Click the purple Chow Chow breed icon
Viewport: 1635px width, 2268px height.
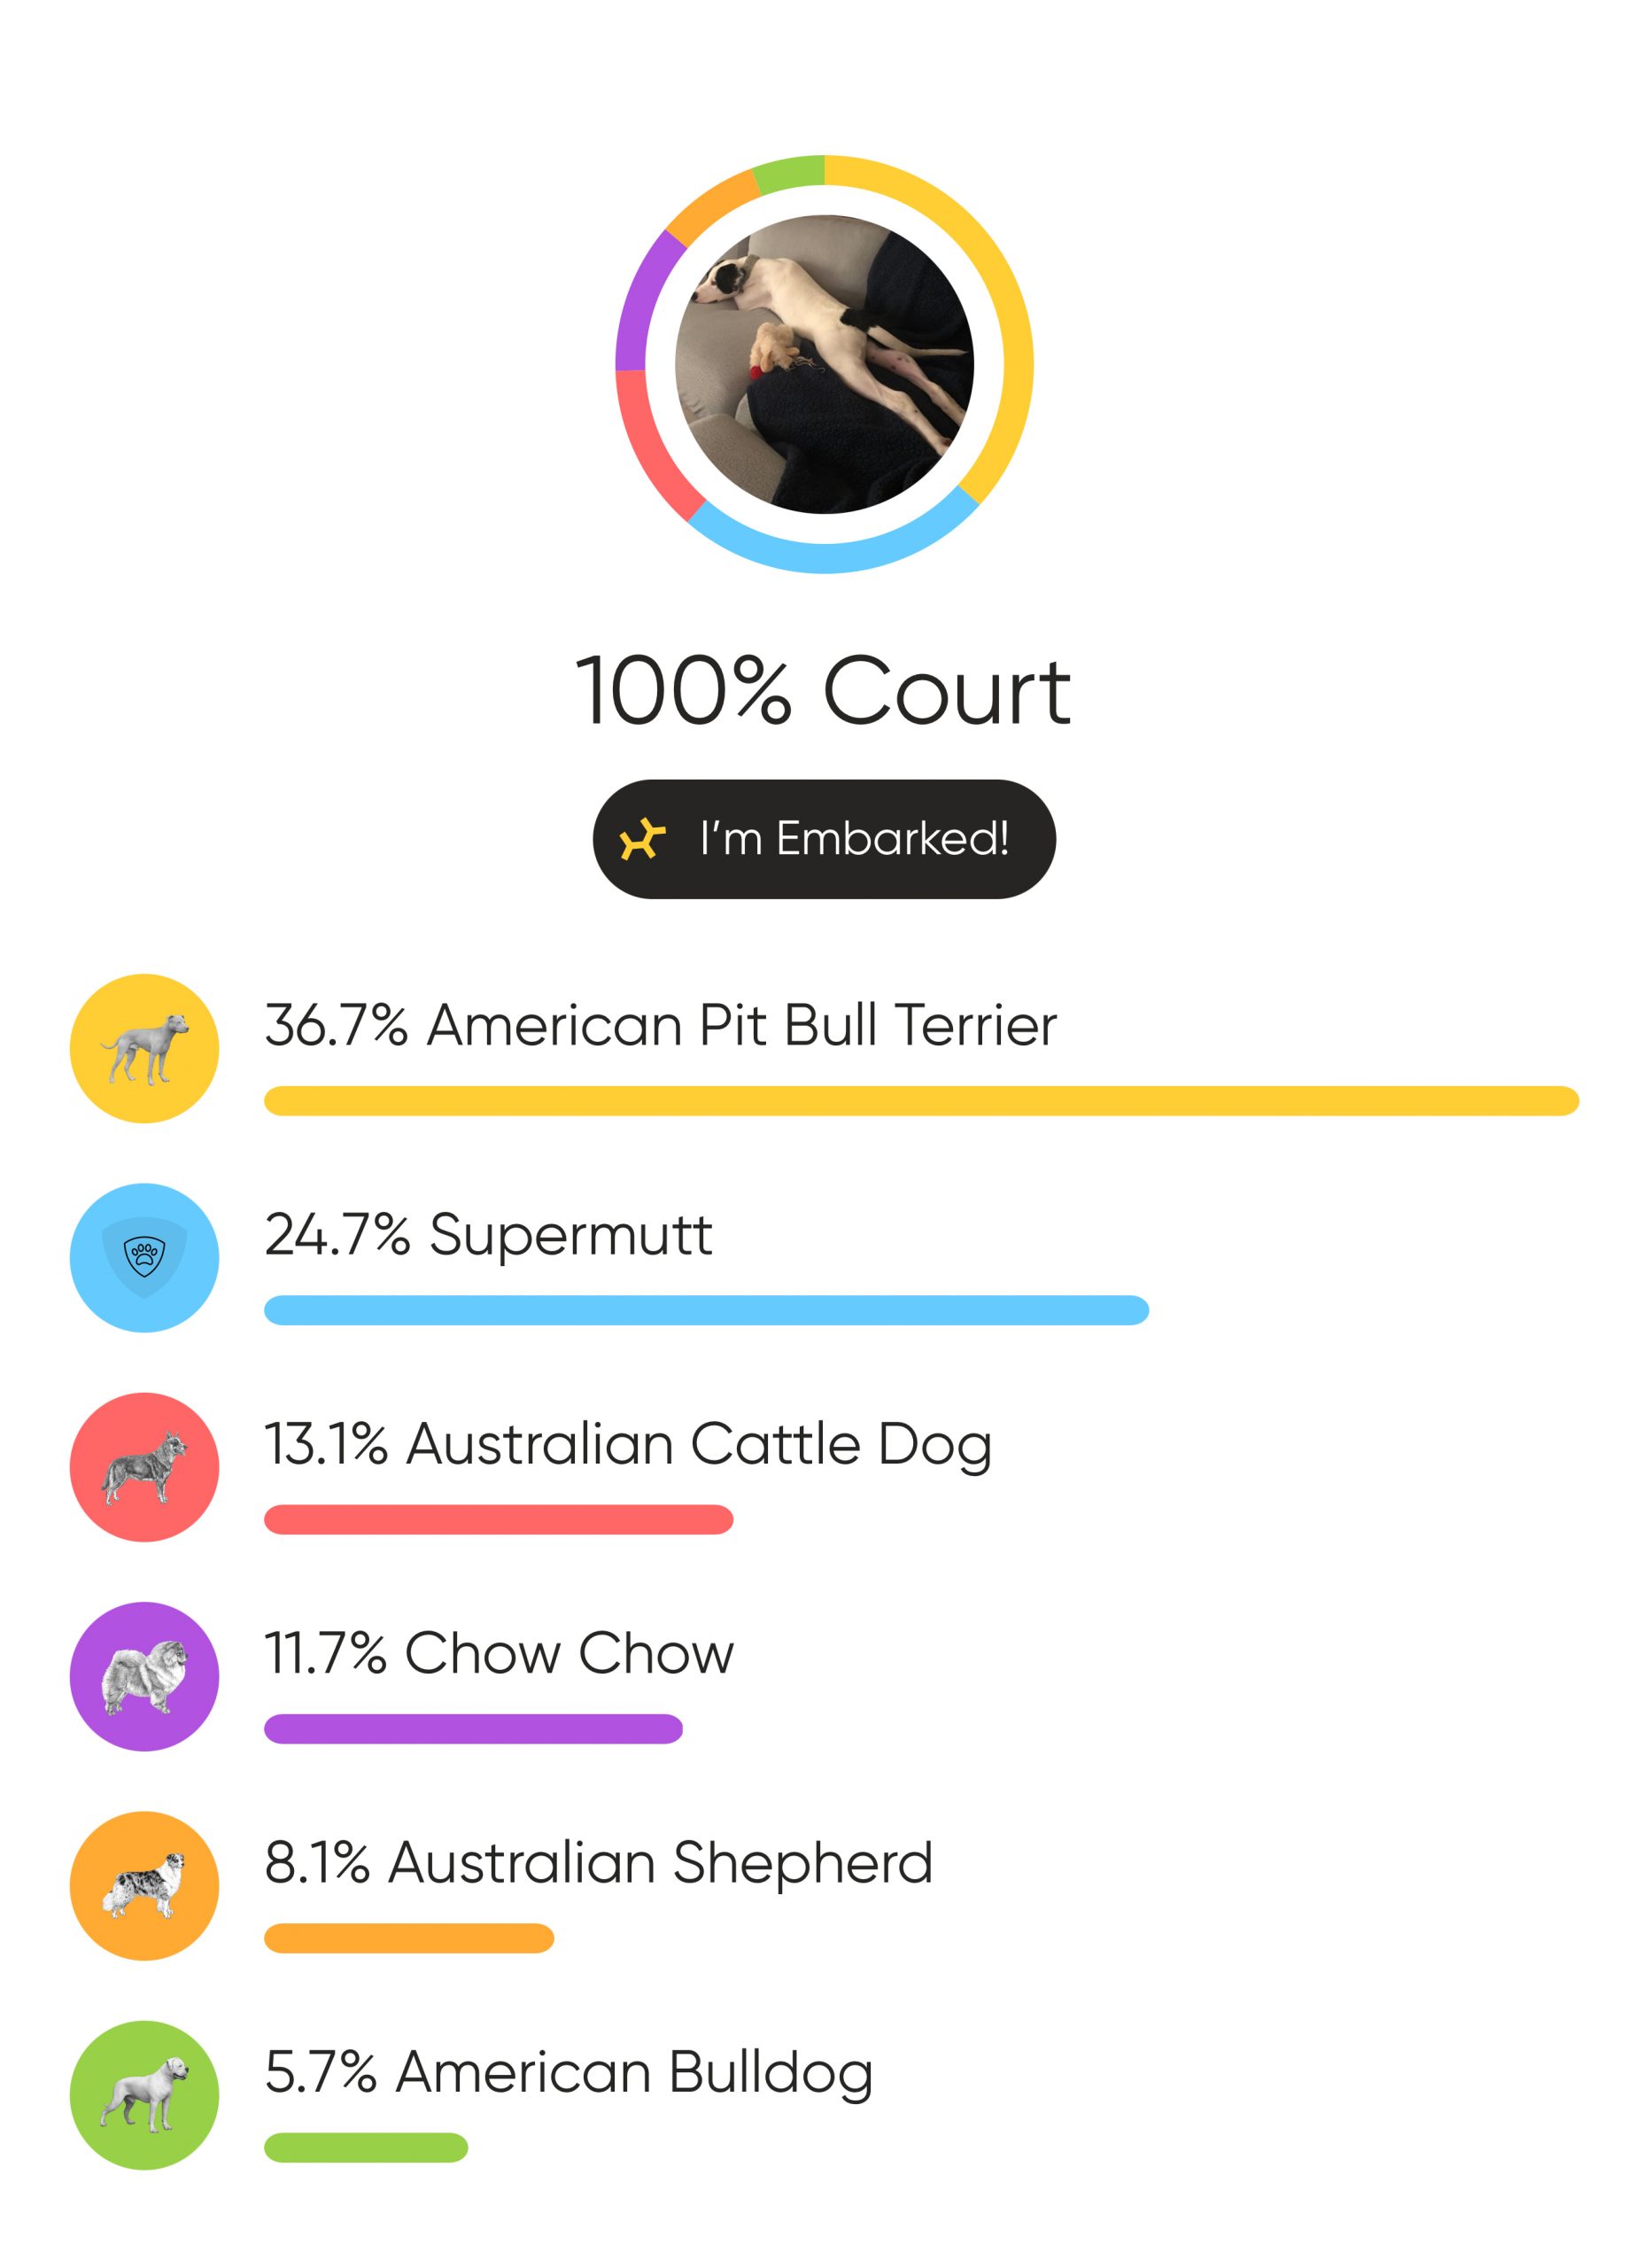pyautogui.click(x=144, y=1675)
